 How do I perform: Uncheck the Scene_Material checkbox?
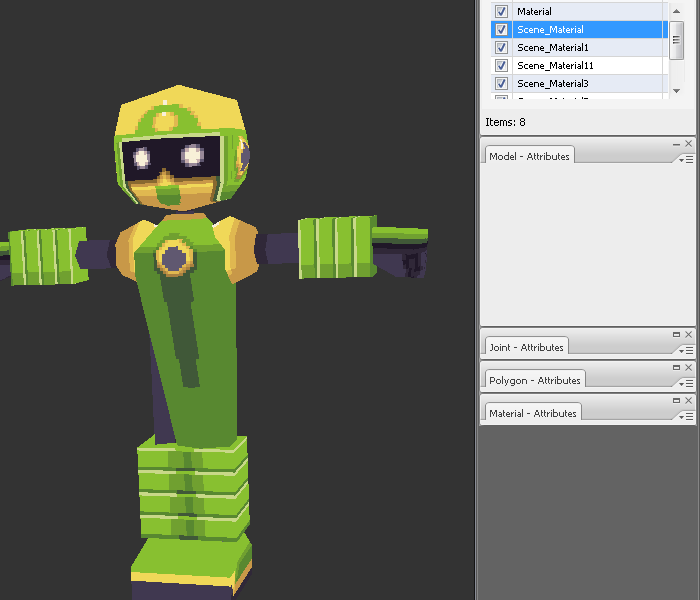pyautogui.click(x=501, y=29)
